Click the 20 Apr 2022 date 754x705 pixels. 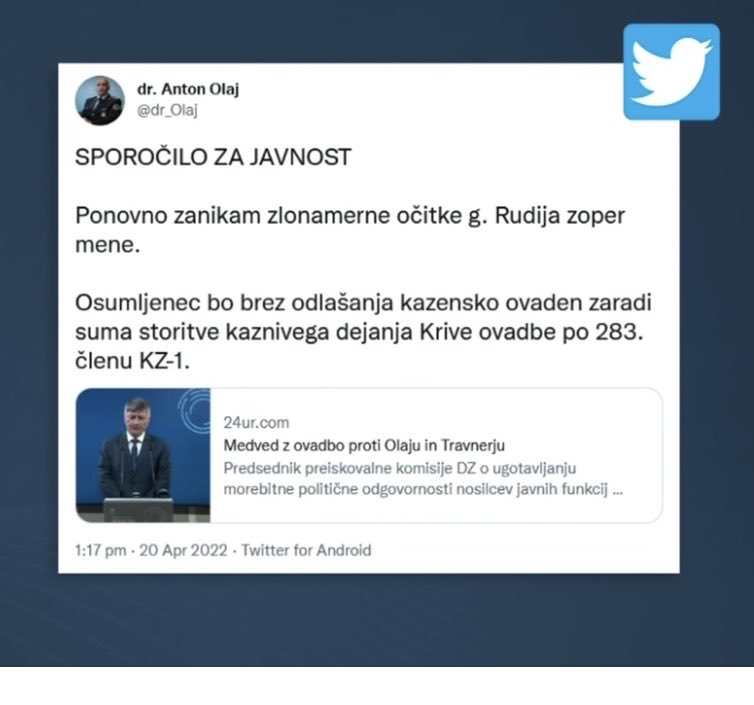coord(183,550)
